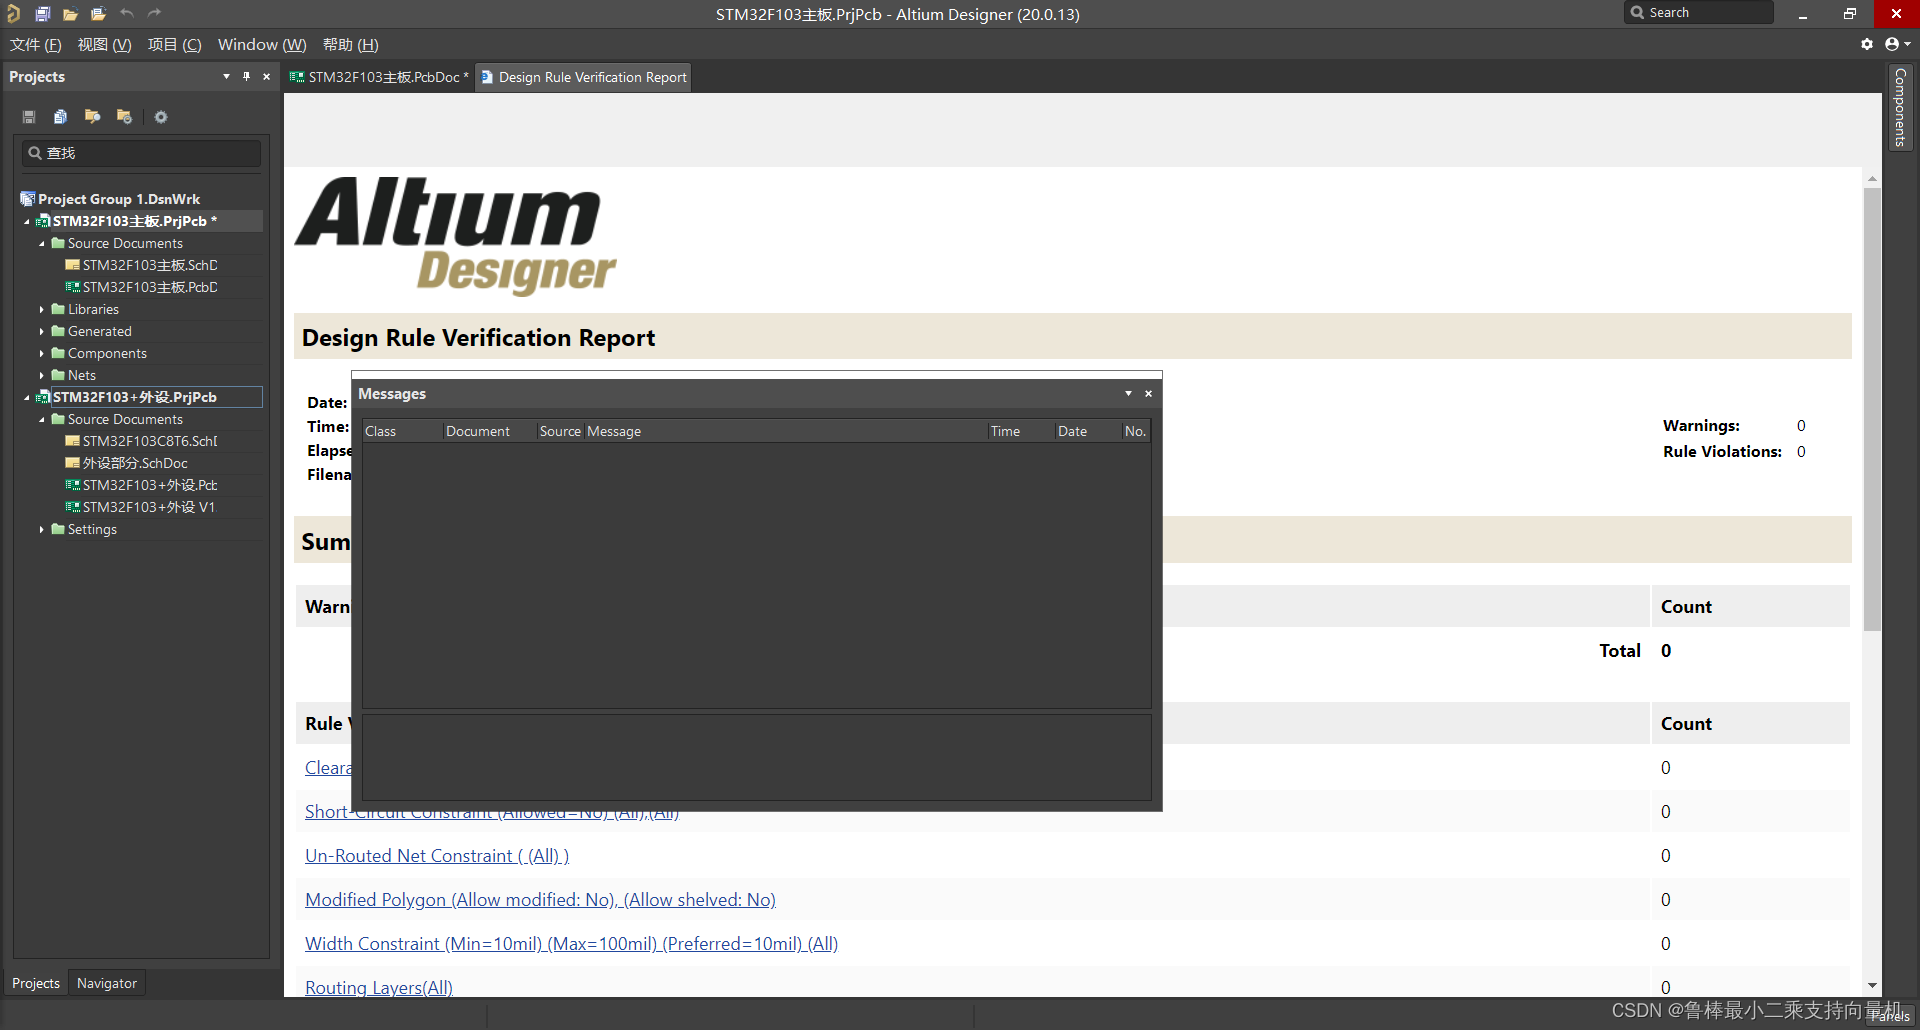Click the report vertical scrollbar thumb
Image resolution: width=1920 pixels, height=1030 pixels.
[1872, 409]
